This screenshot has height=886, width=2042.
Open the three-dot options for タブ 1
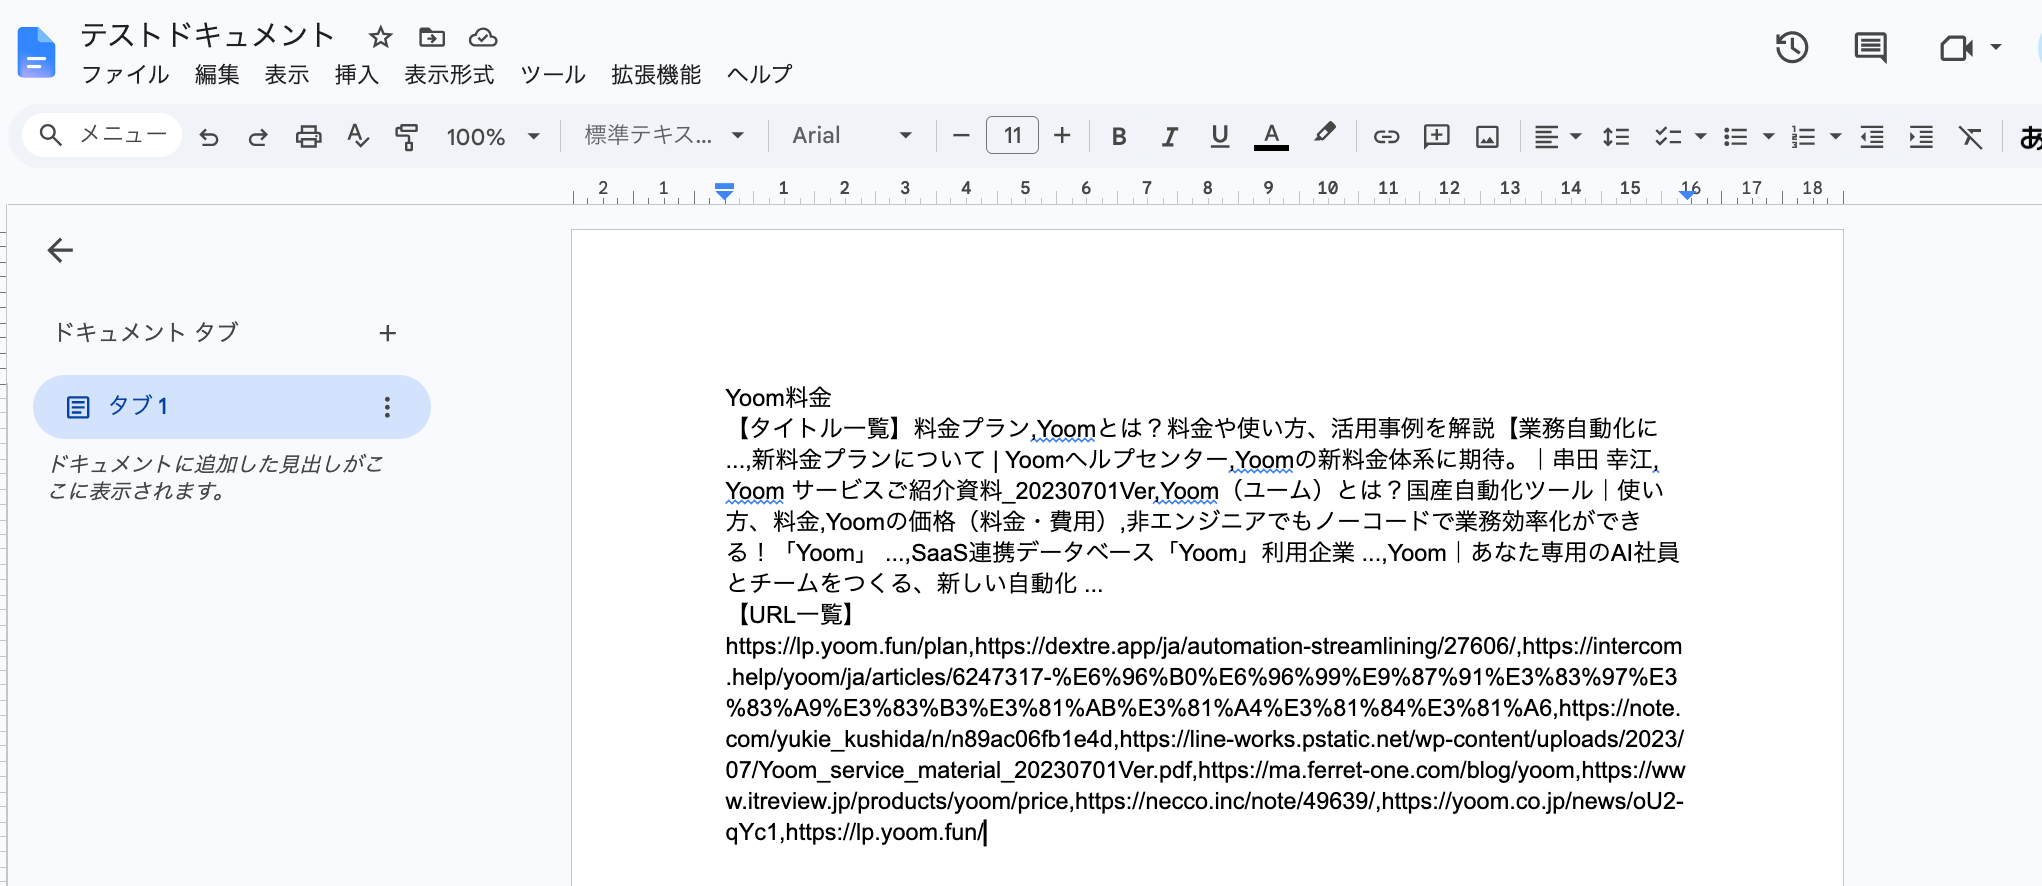387,407
